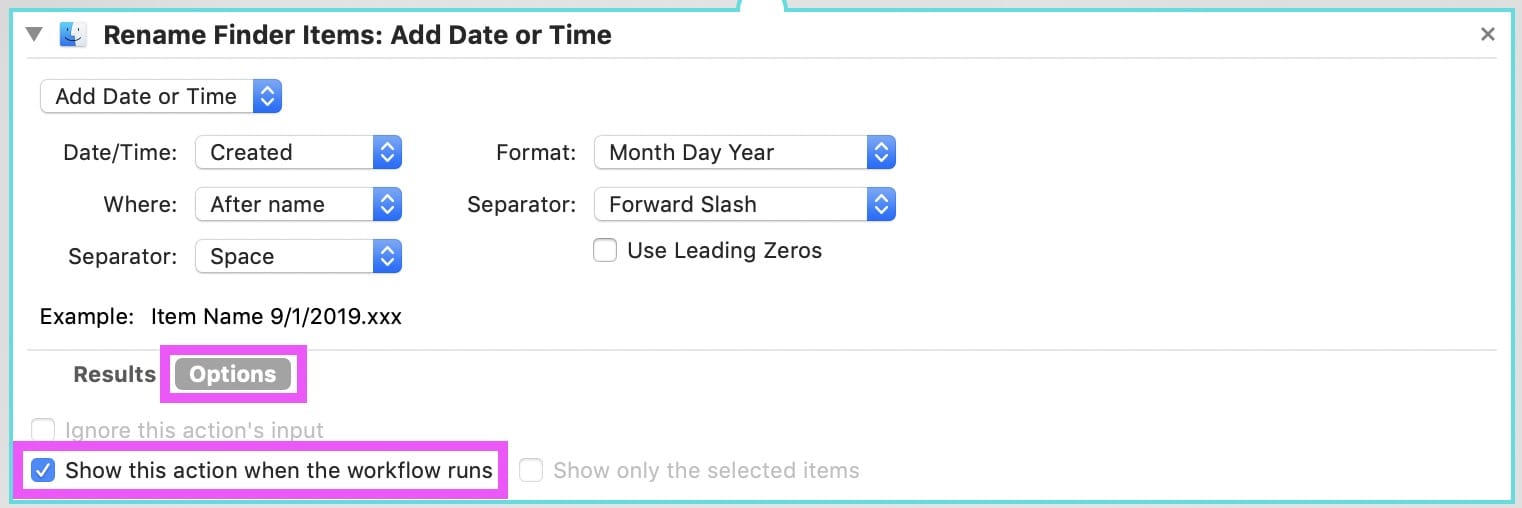Click blue arrows of Created dropdown

tap(387, 153)
